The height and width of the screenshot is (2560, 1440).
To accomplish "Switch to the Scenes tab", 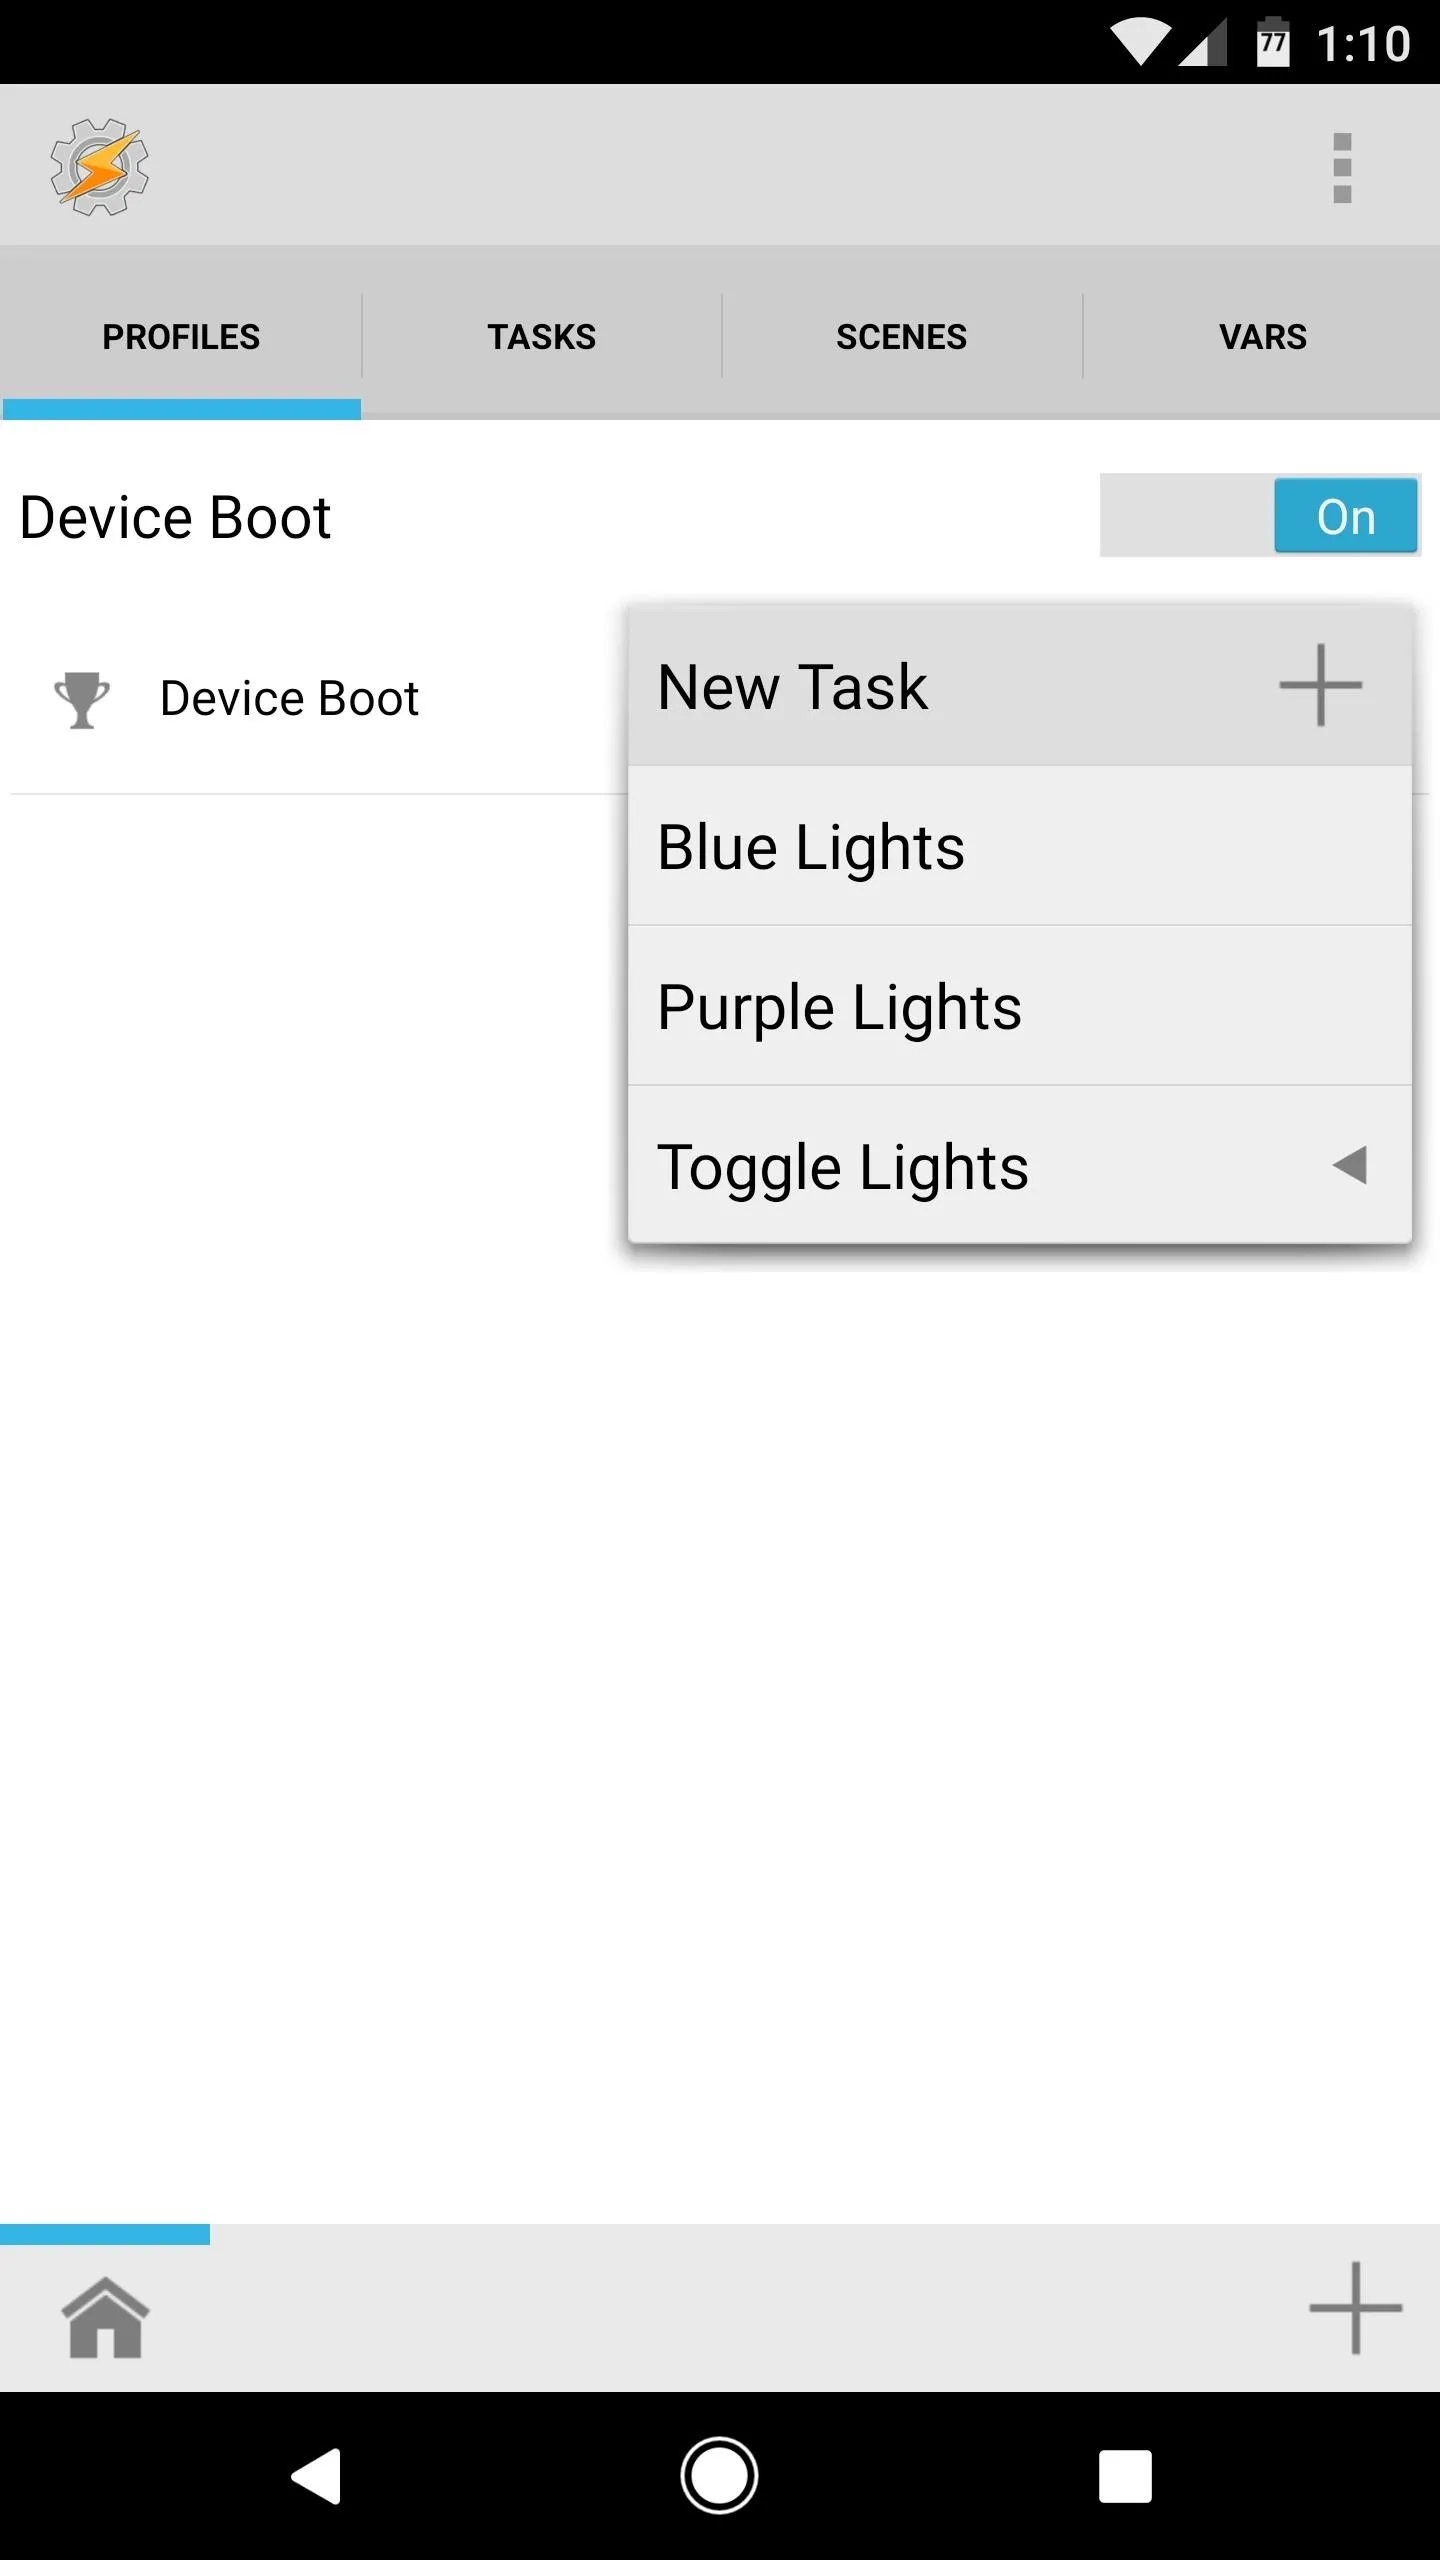I will click(901, 337).
